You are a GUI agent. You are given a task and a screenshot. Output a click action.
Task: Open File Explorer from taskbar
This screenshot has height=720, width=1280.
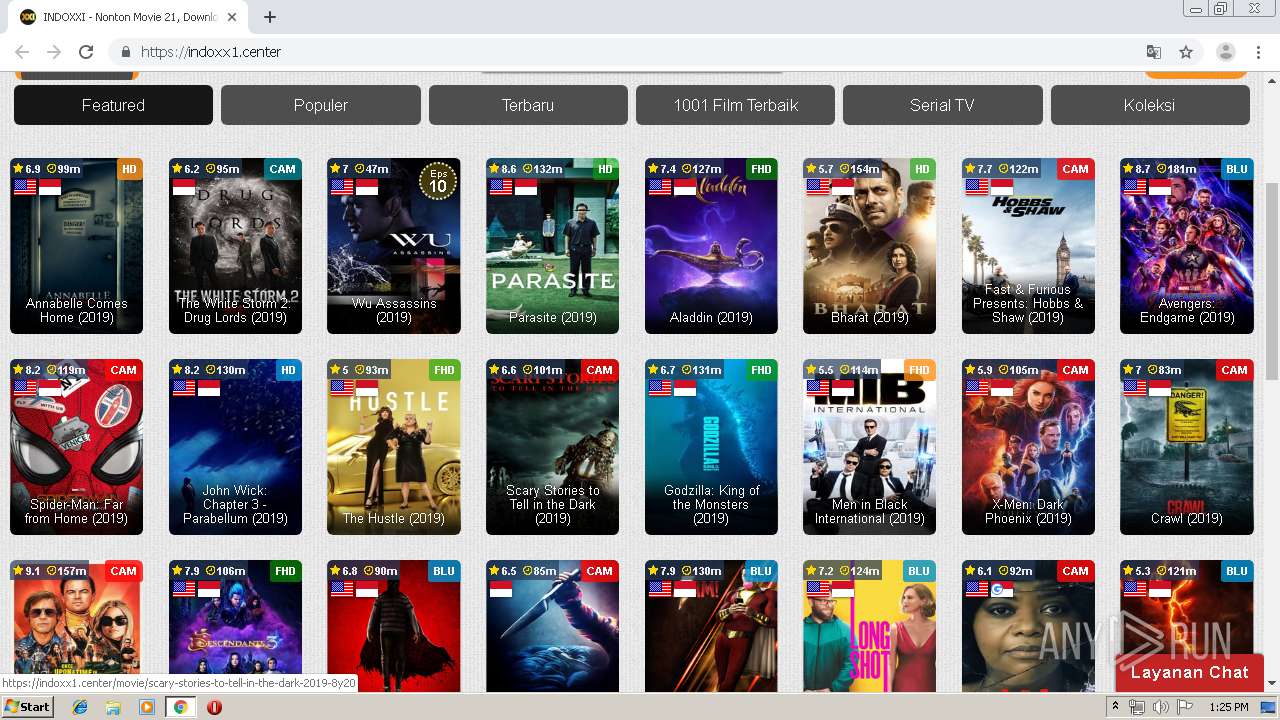113,707
